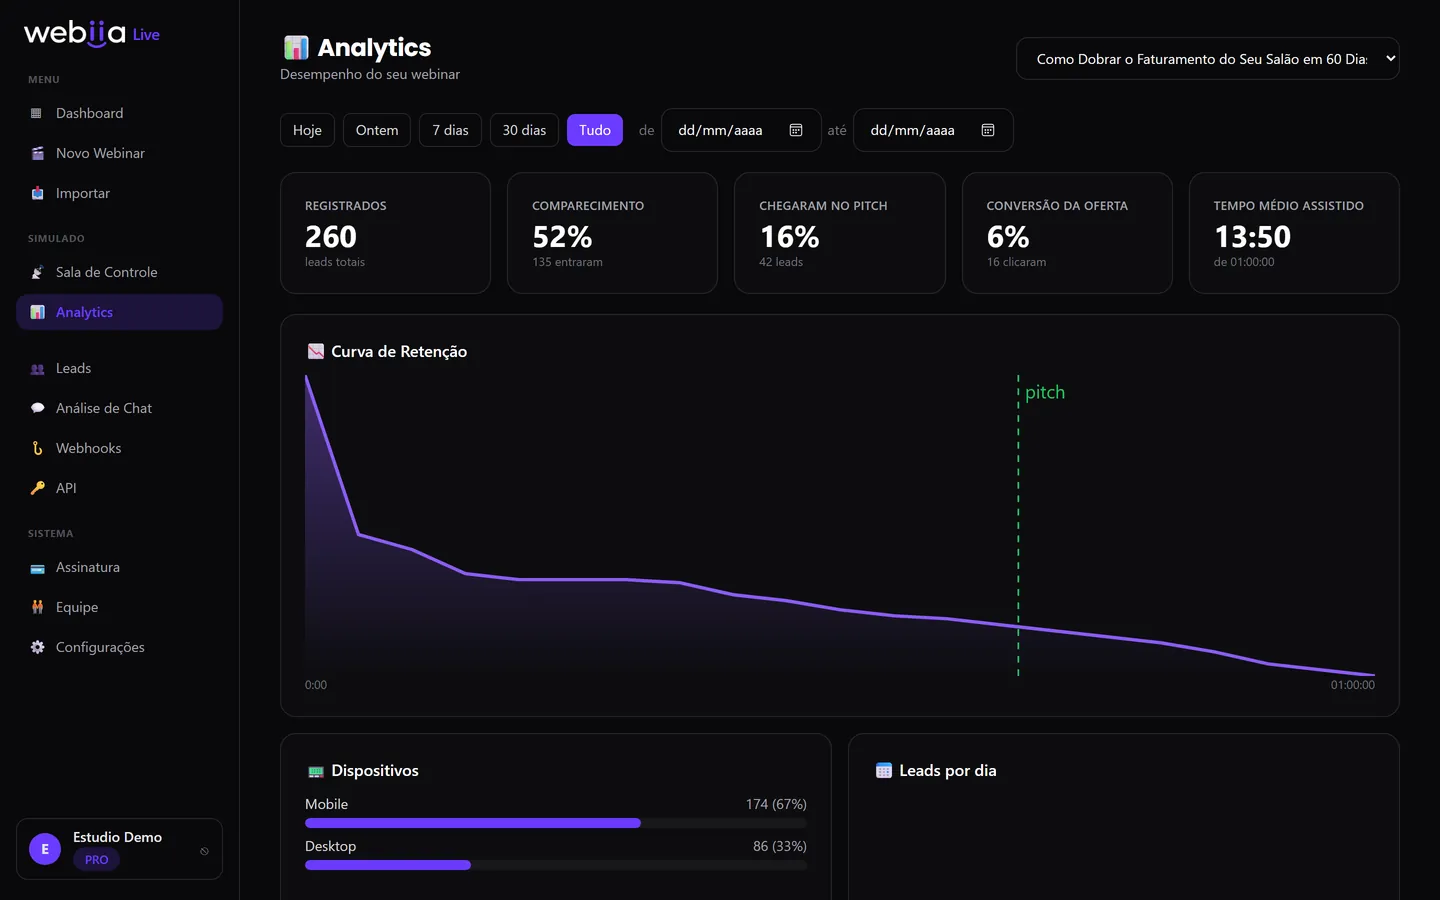This screenshot has height=900, width=1440.
Task: Go to Novo Webinar
Action: [x=119, y=153]
